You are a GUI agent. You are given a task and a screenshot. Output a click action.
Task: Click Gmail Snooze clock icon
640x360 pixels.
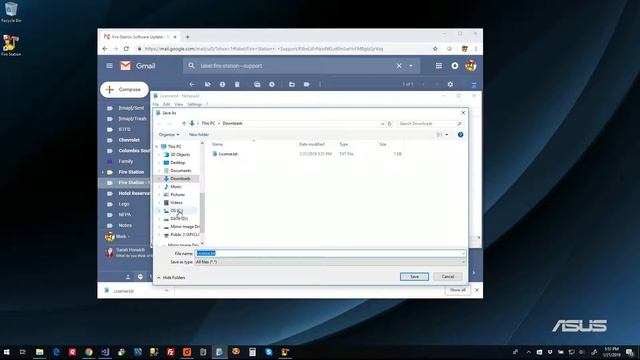(x=272, y=84)
